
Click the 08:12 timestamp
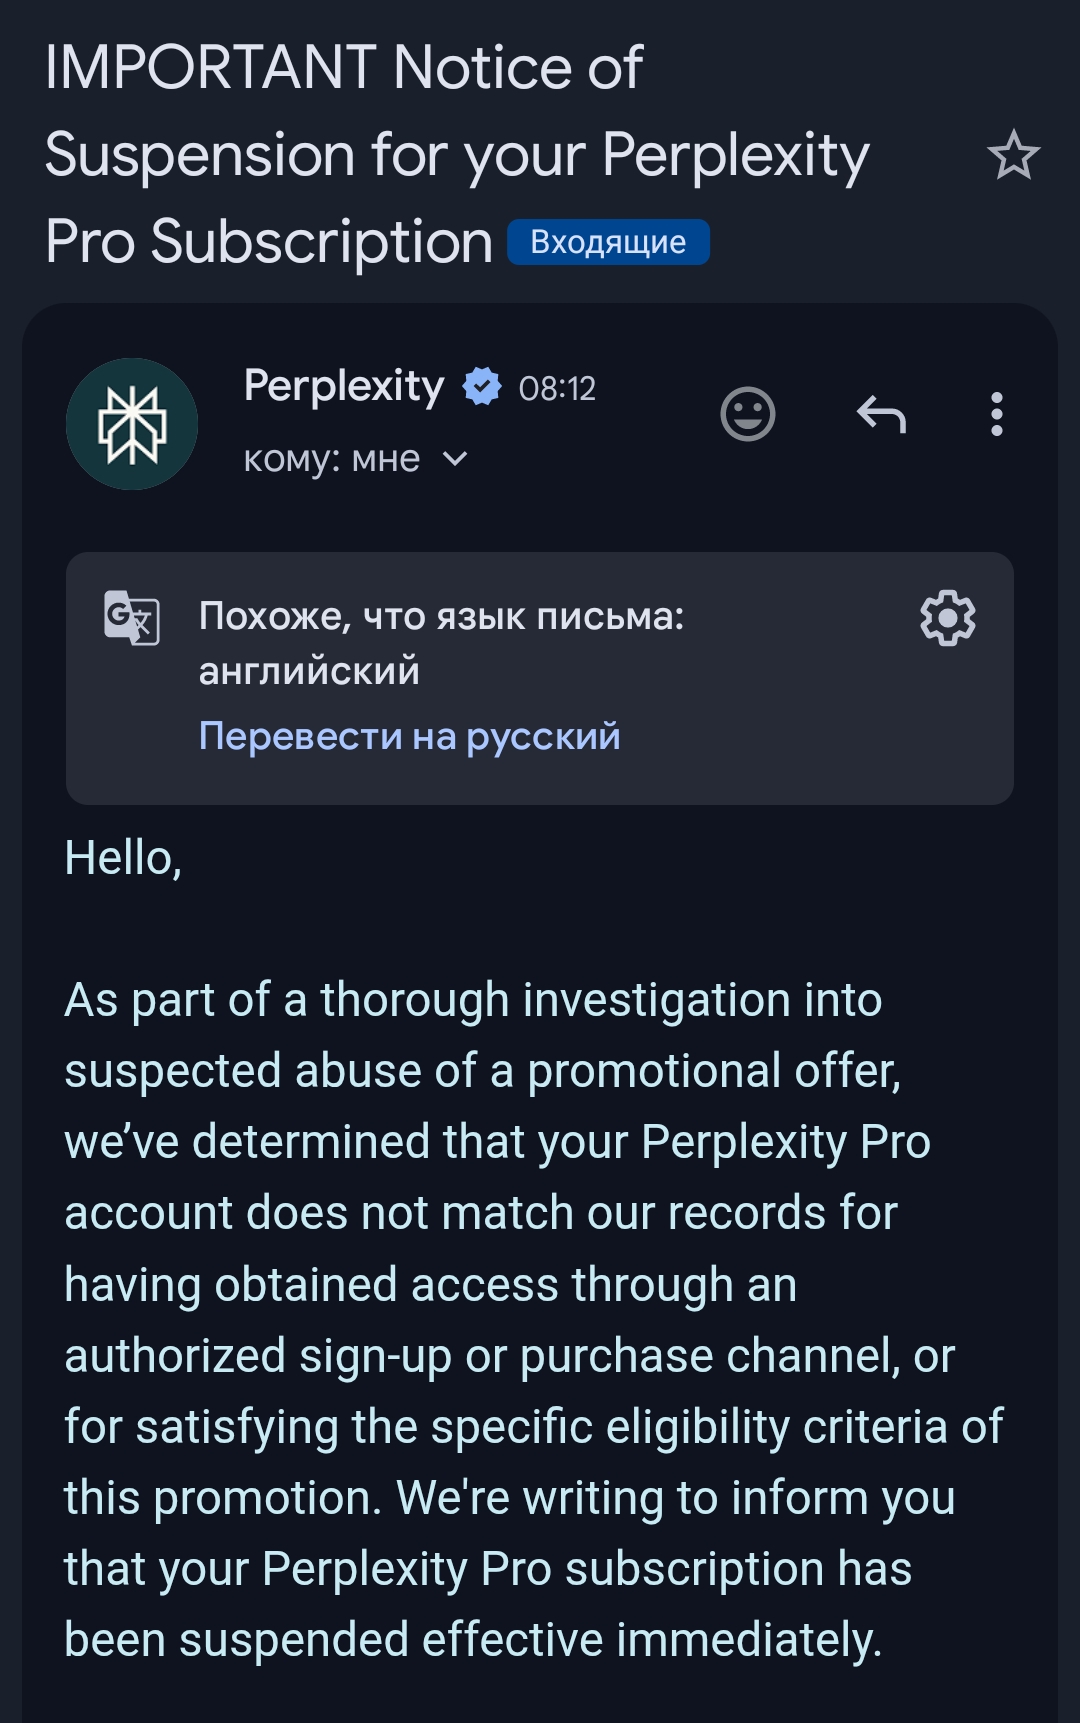(557, 388)
